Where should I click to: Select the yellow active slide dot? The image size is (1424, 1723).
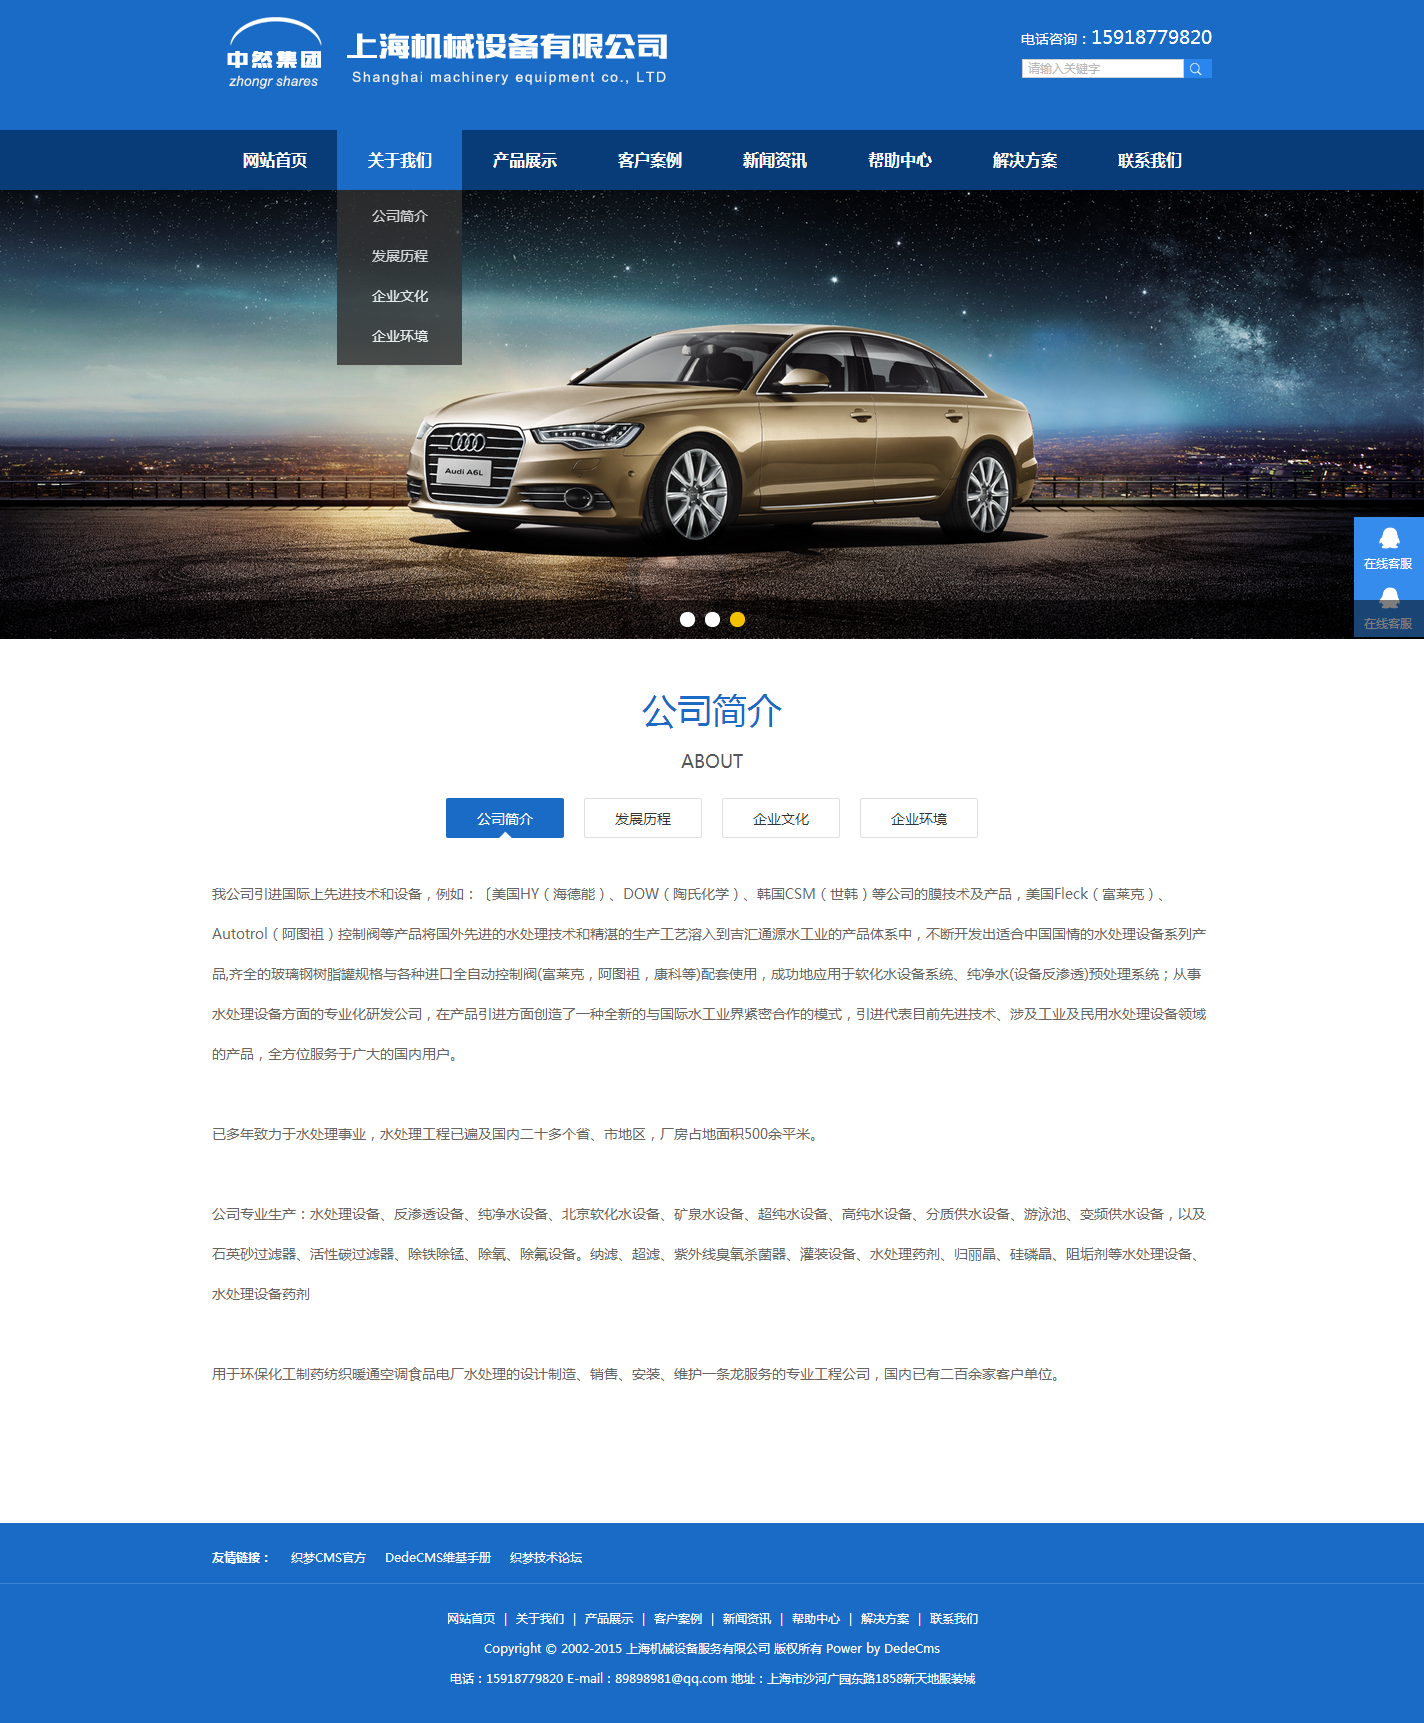(737, 619)
